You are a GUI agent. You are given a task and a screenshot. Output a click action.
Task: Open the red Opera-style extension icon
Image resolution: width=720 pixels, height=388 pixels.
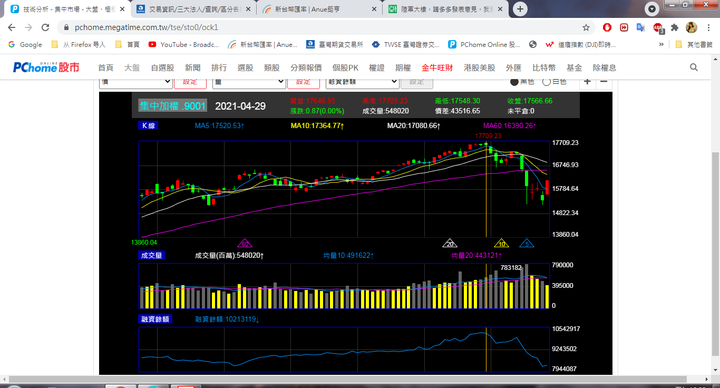(x=607, y=28)
